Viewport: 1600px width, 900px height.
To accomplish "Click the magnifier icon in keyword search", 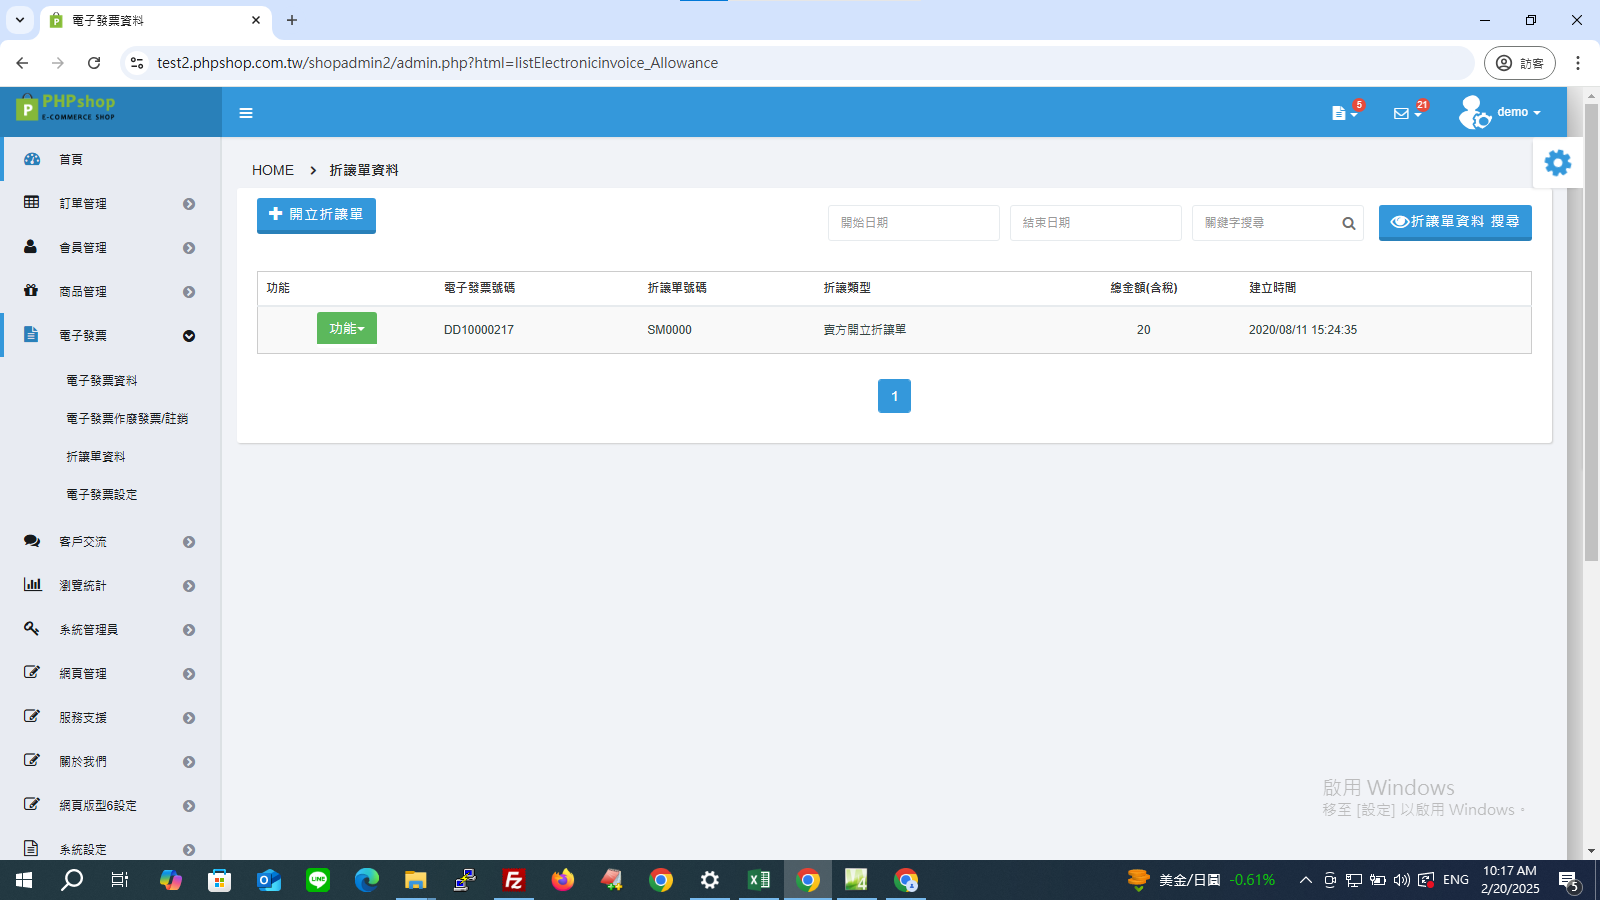I will coord(1348,223).
